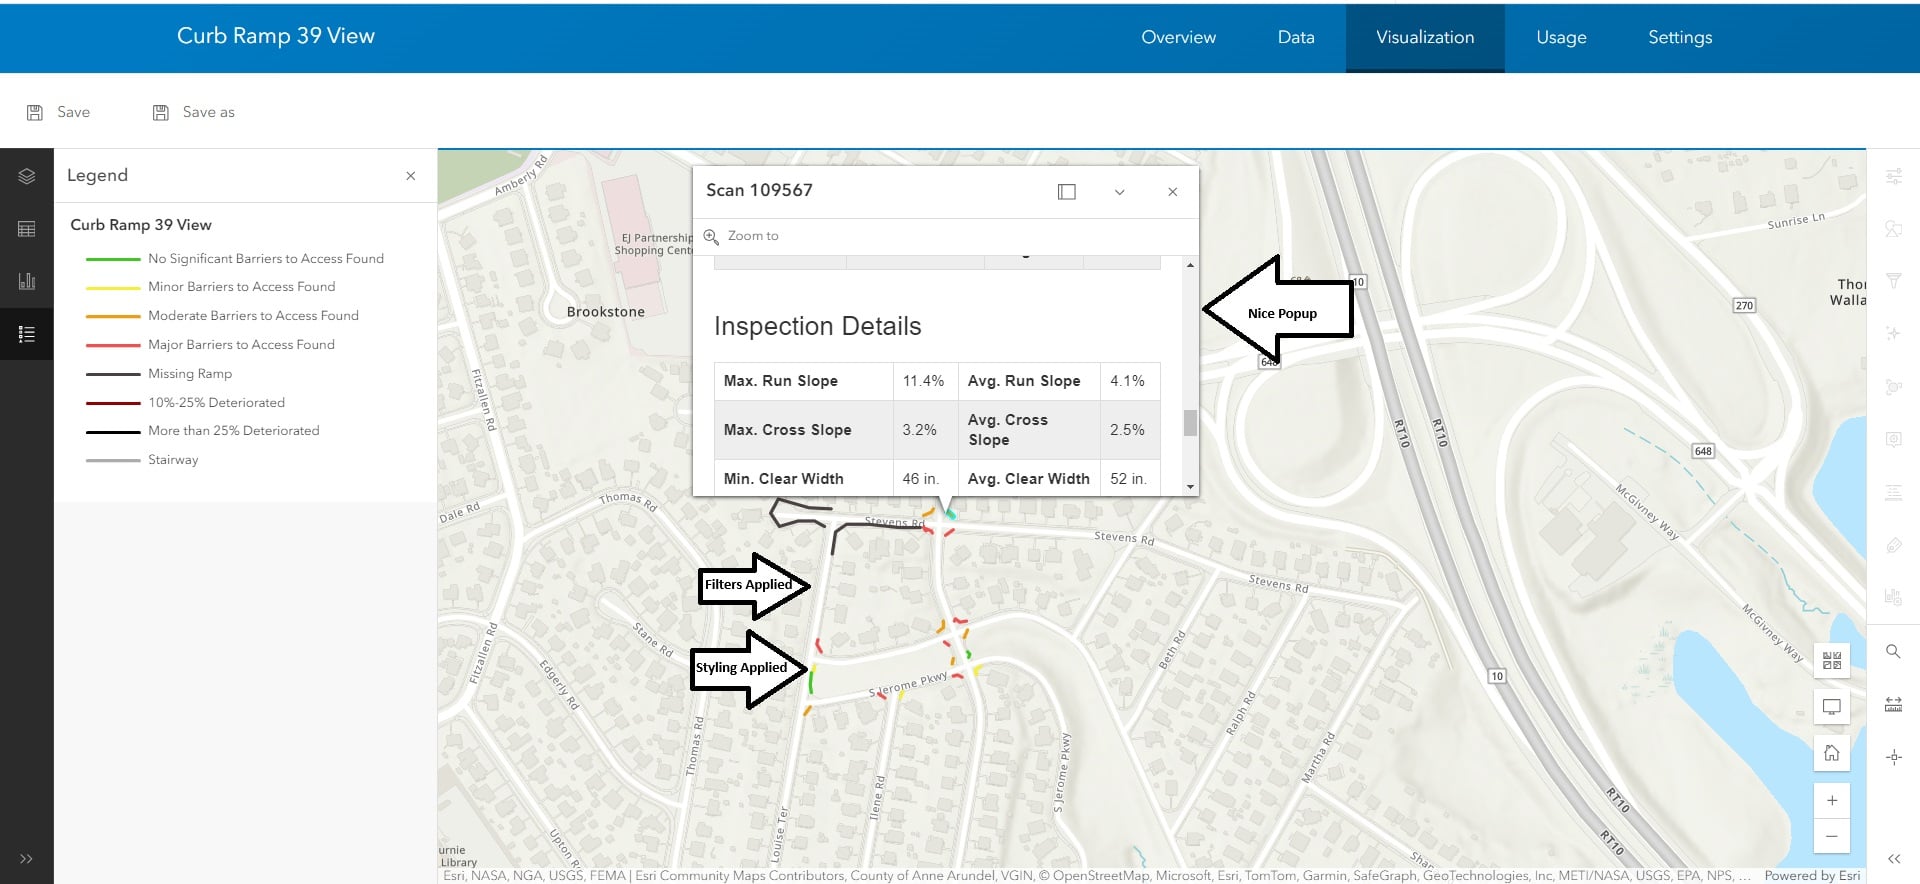Open the Basemap gallery button on map

(x=1832, y=660)
